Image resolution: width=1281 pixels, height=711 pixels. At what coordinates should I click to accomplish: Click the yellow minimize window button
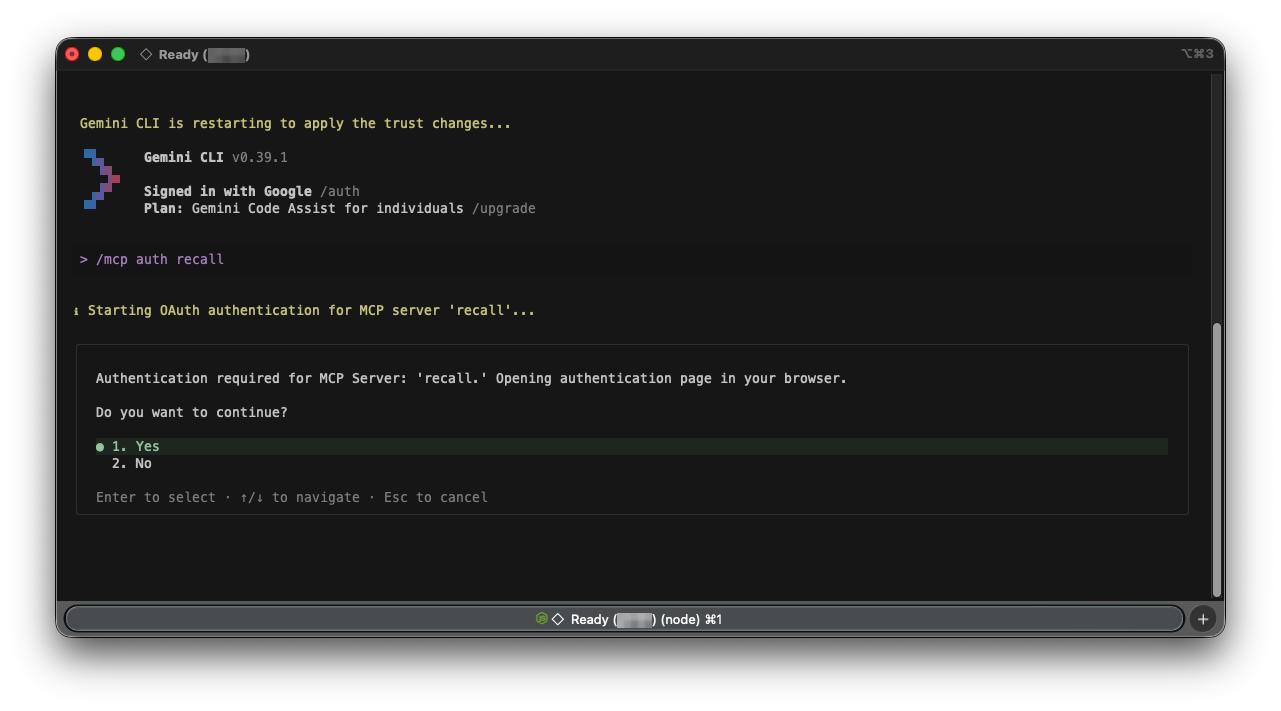(x=95, y=54)
